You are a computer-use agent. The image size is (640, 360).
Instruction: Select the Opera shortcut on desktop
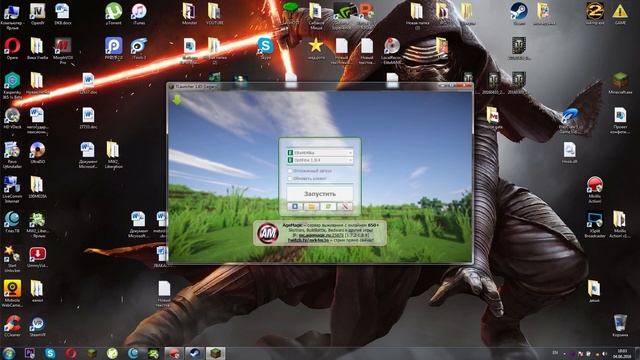(x=12, y=49)
